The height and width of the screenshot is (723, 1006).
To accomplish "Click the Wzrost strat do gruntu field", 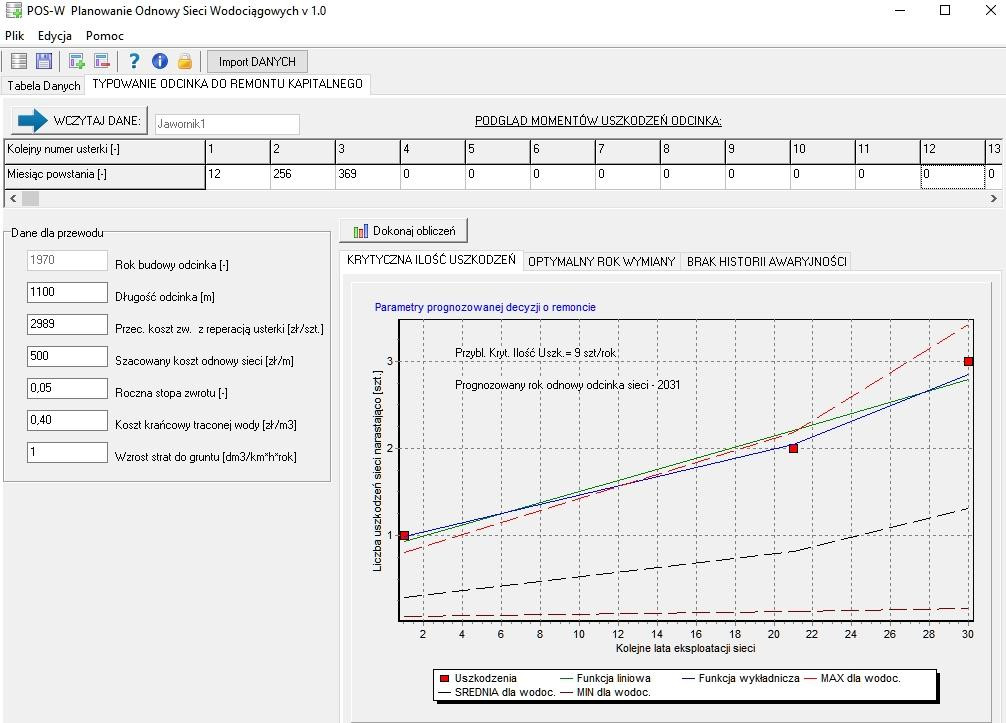I will [x=67, y=452].
